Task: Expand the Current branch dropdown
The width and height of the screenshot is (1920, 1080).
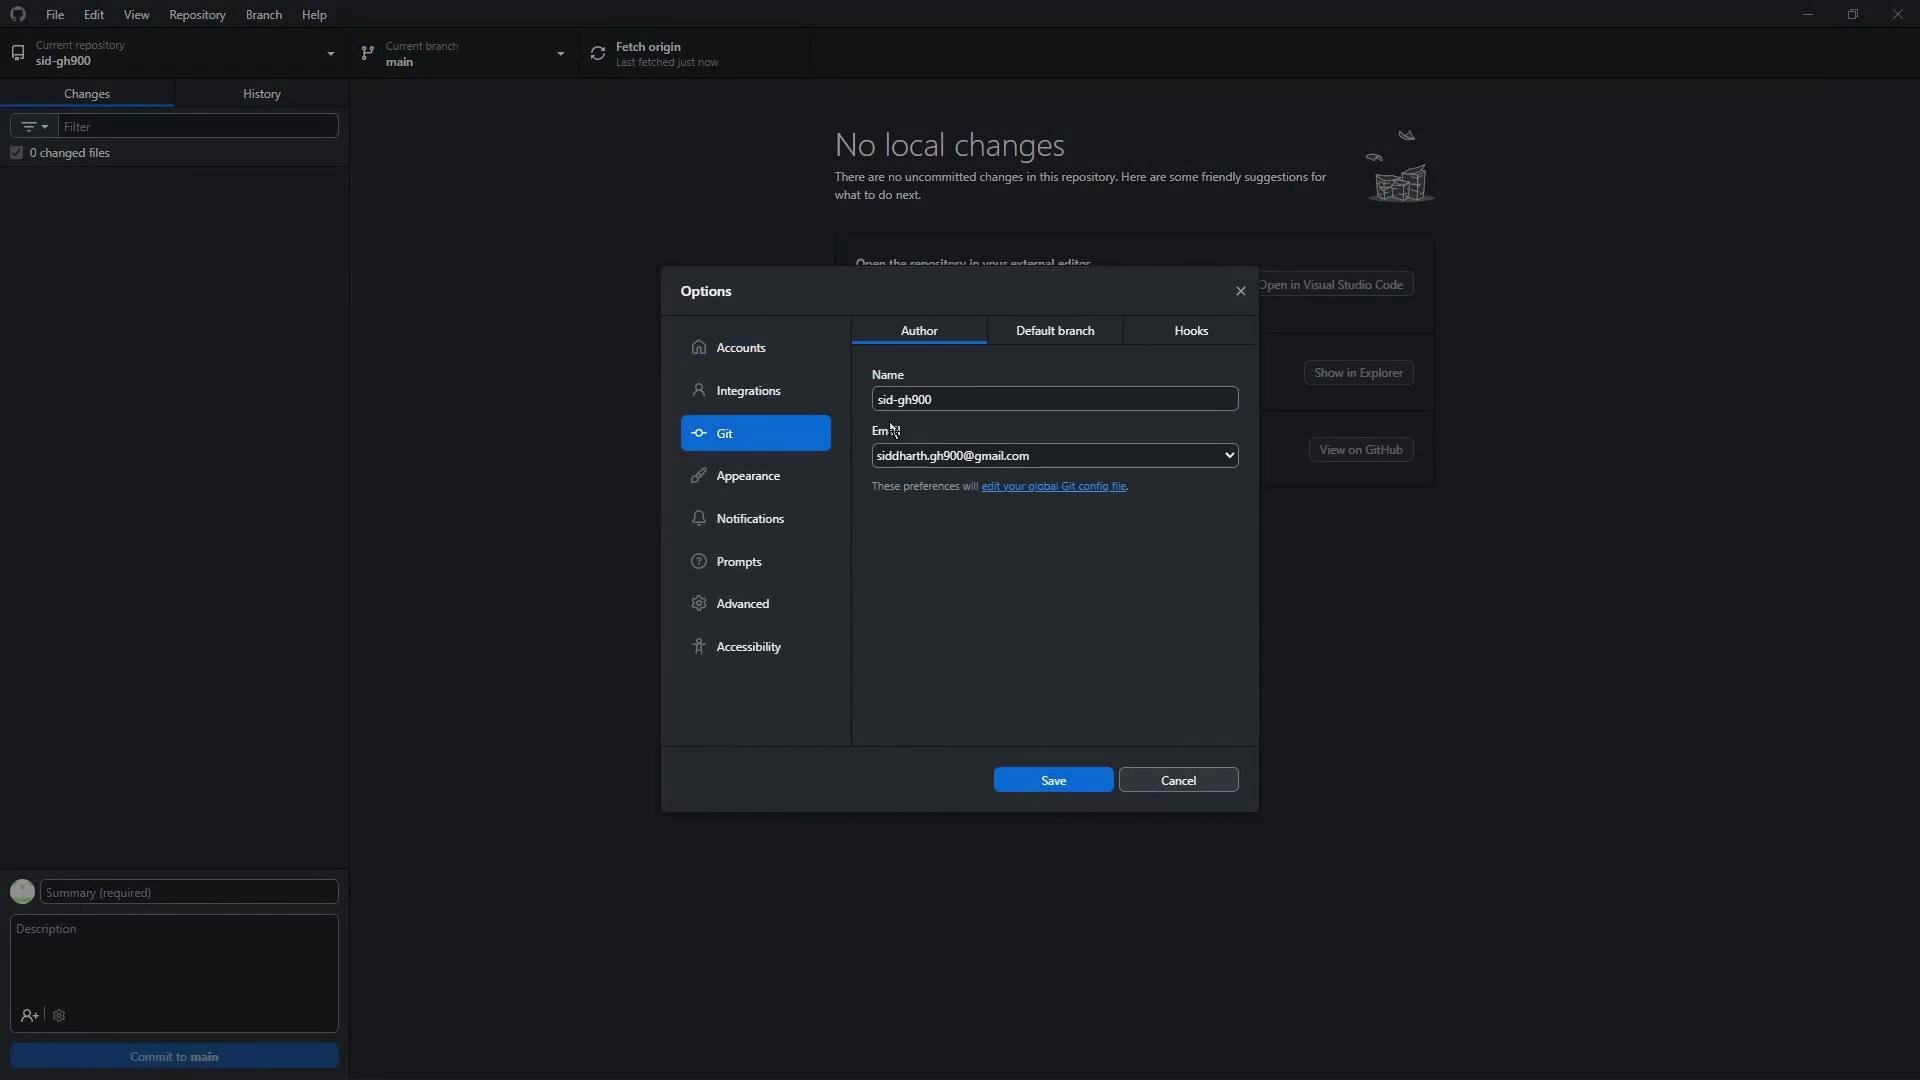Action: pyautogui.click(x=465, y=53)
